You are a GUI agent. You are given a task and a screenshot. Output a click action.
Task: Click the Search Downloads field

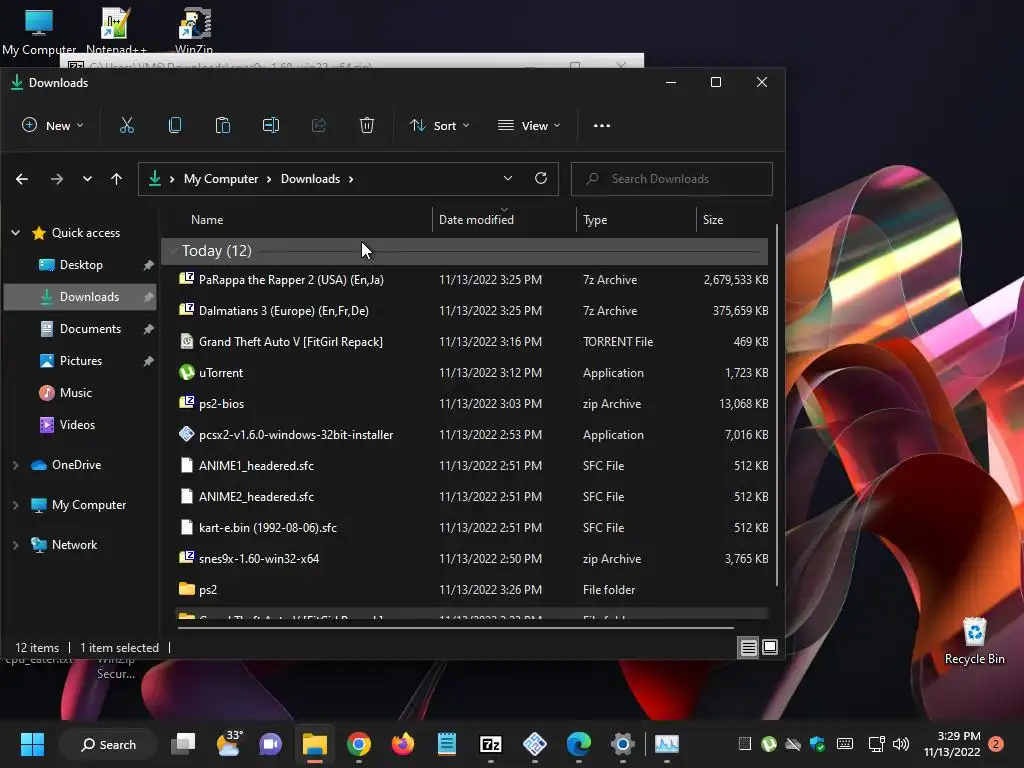point(672,179)
